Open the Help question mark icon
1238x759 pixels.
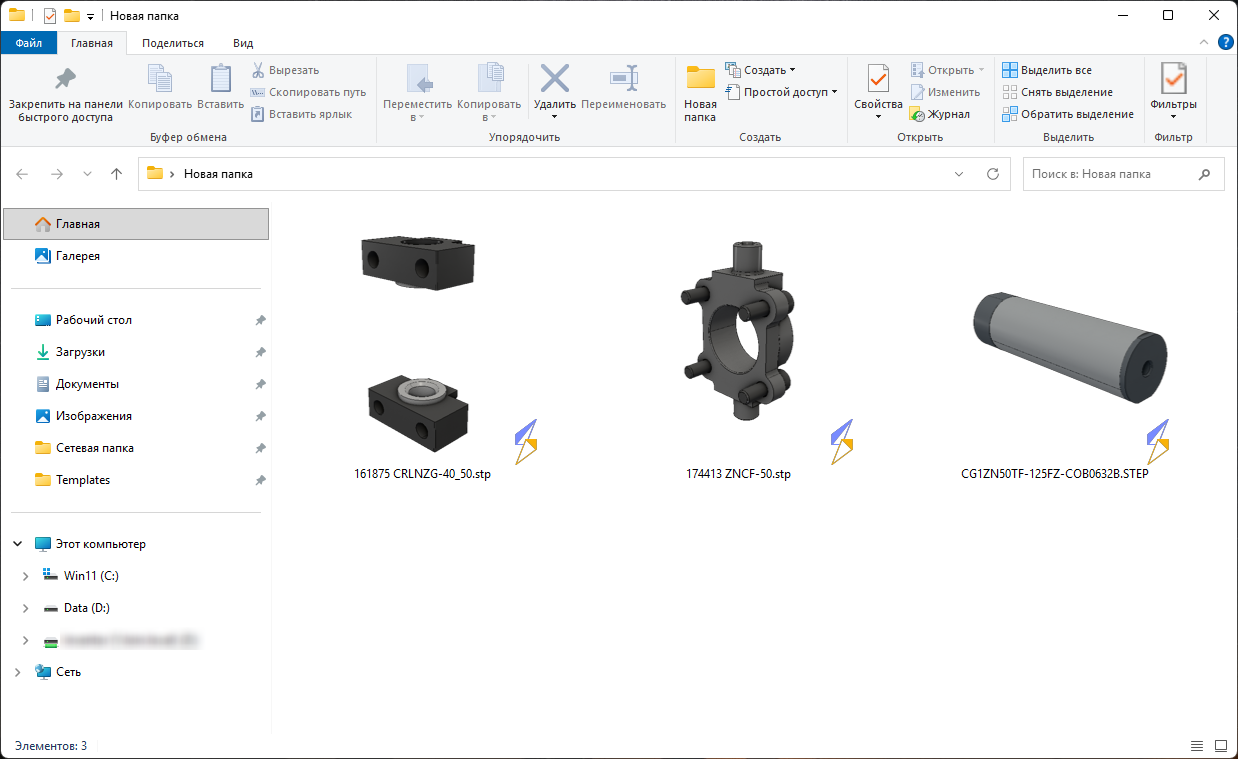coord(1225,43)
